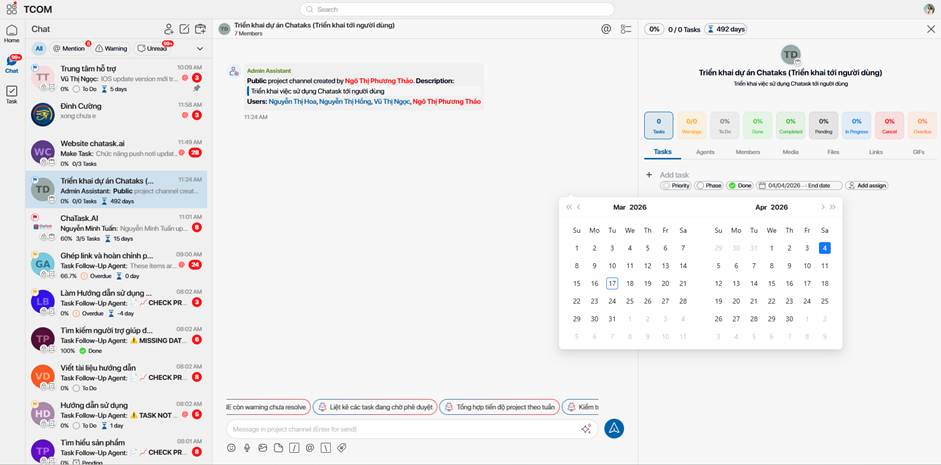The width and height of the screenshot is (941, 465).
Task: Click the tag label icon below message box
Action: click(341, 448)
